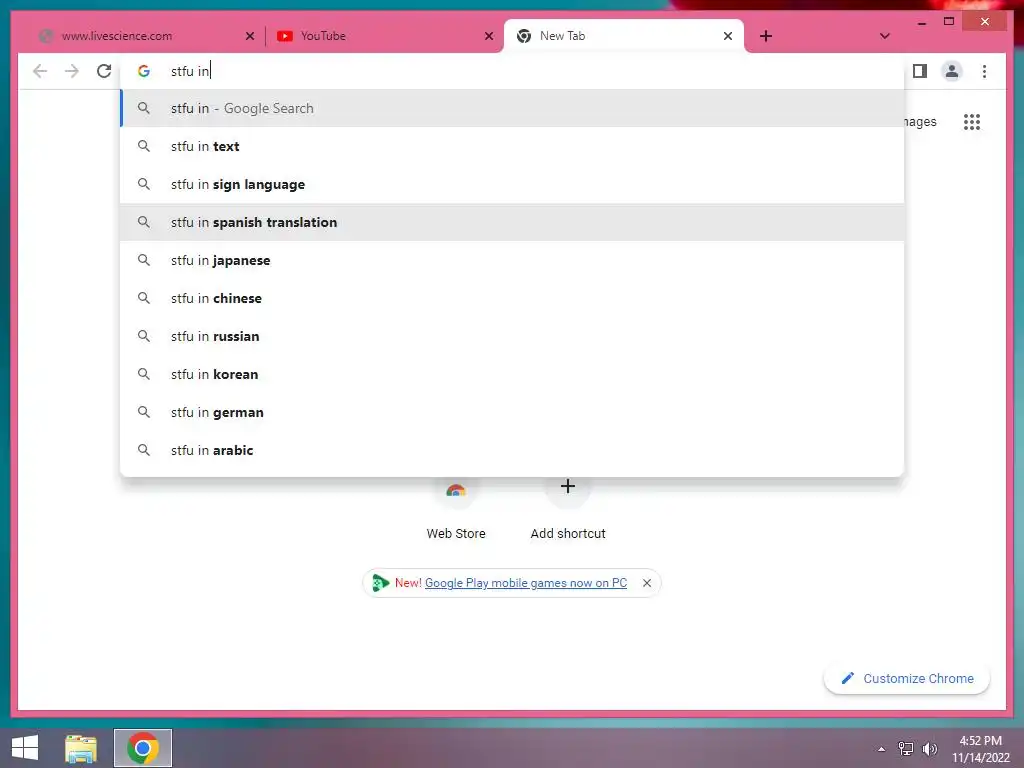
Task: Show hidden system tray icons
Action: coord(881,749)
